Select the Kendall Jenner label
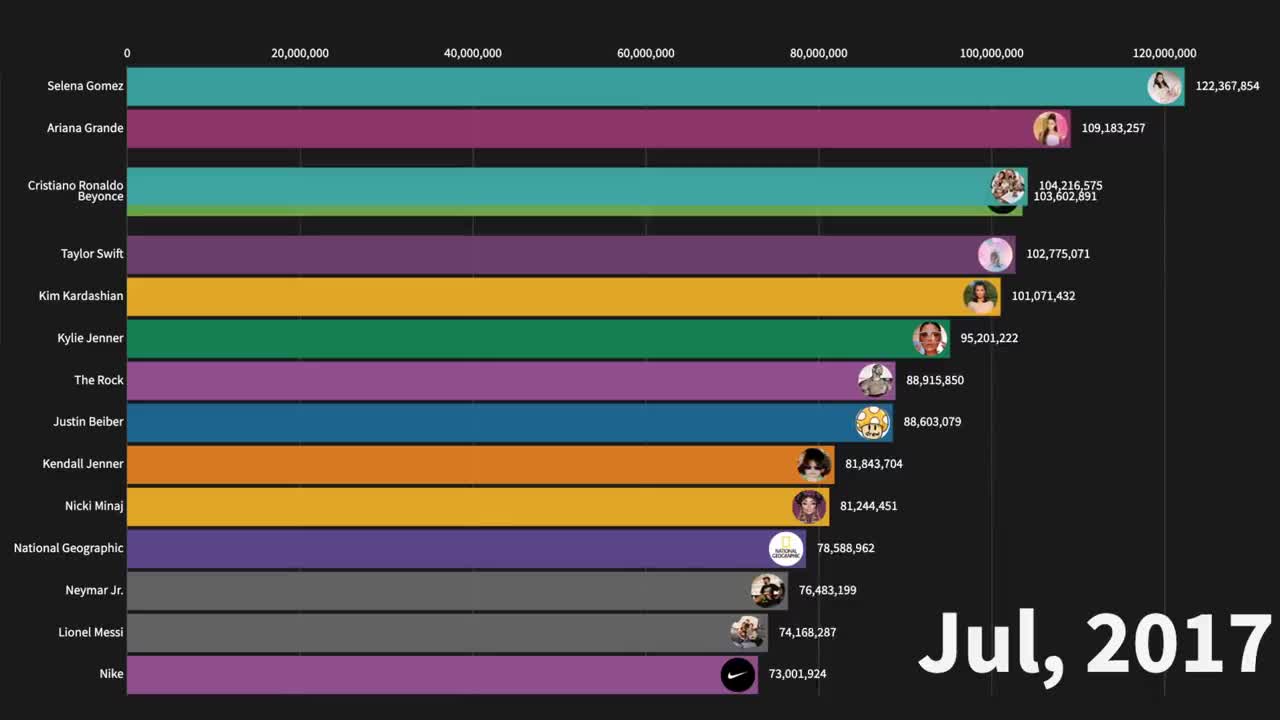 coord(83,464)
